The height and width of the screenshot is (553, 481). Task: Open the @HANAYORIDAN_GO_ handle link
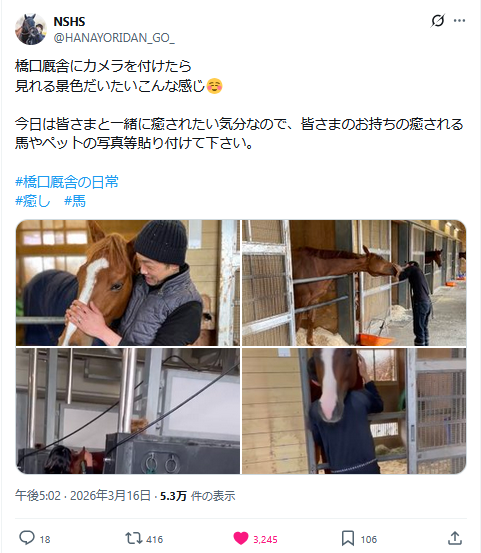coord(114,37)
